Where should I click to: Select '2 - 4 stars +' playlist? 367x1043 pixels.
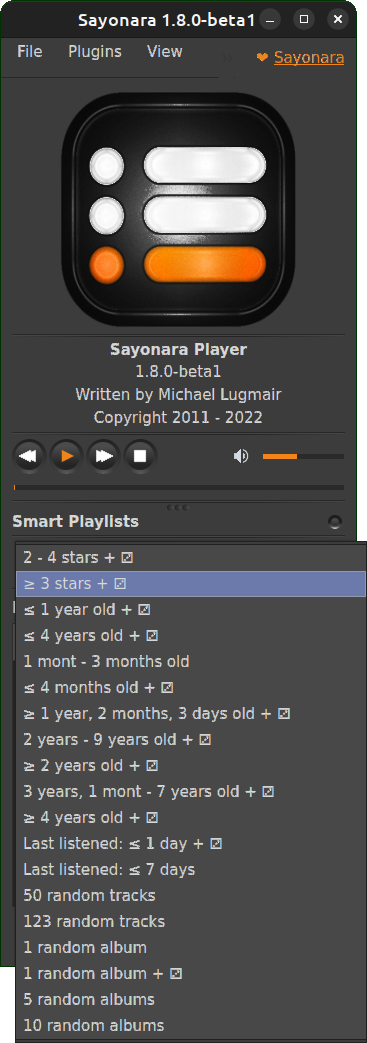click(x=191, y=557)
